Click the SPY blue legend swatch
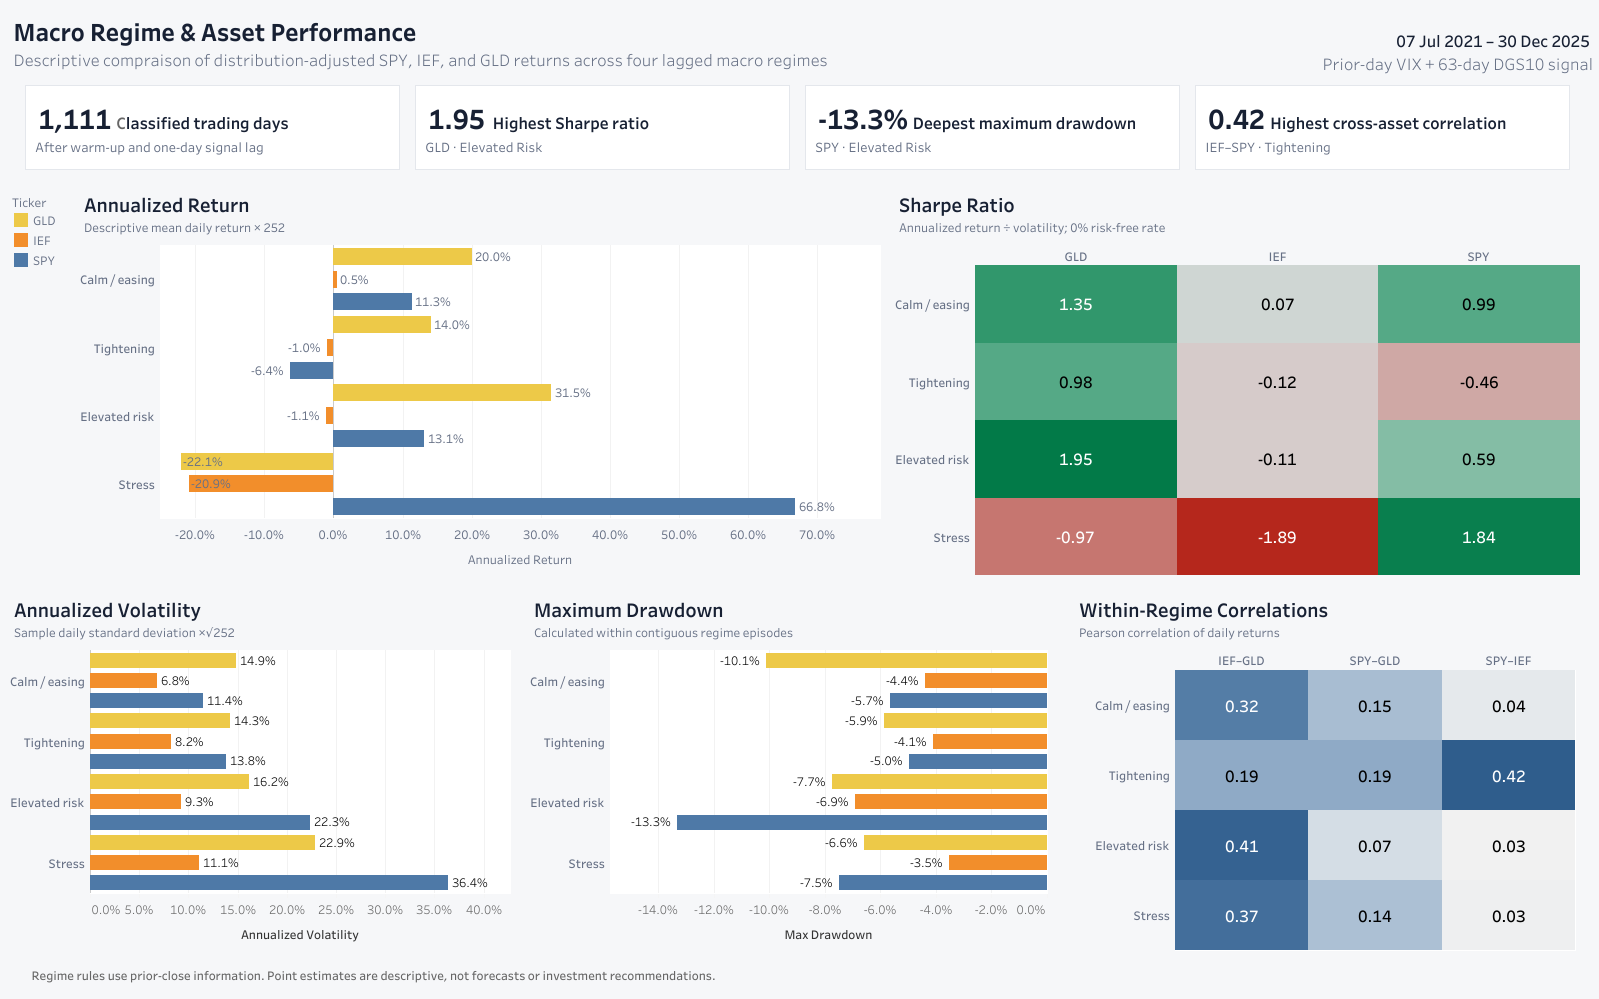 click(x=21, y=261)
